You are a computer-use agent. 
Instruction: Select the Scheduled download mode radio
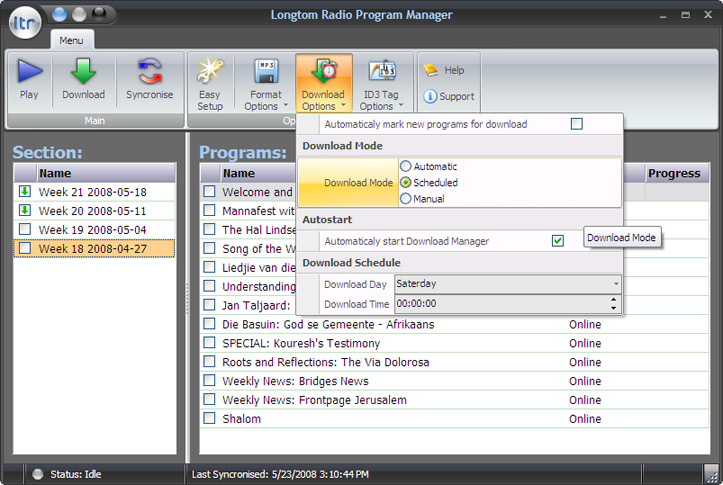pos(406,183)
